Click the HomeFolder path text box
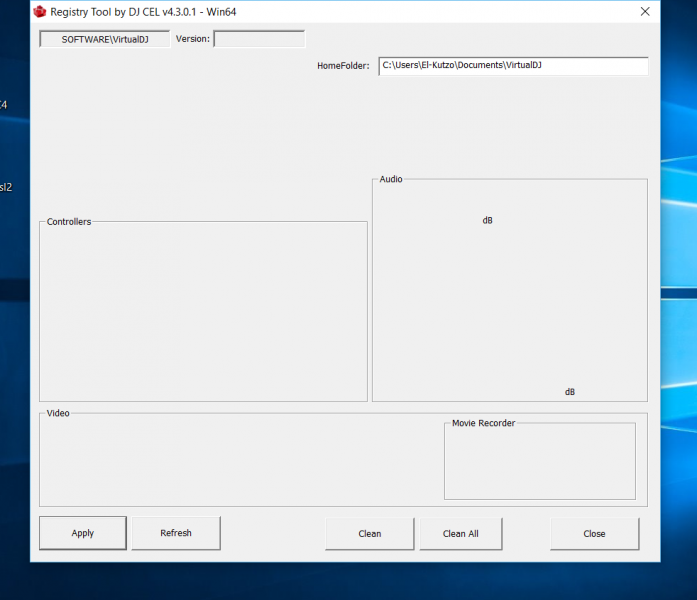This screenshot has width=697, height=600. click(x=513, y=66)
